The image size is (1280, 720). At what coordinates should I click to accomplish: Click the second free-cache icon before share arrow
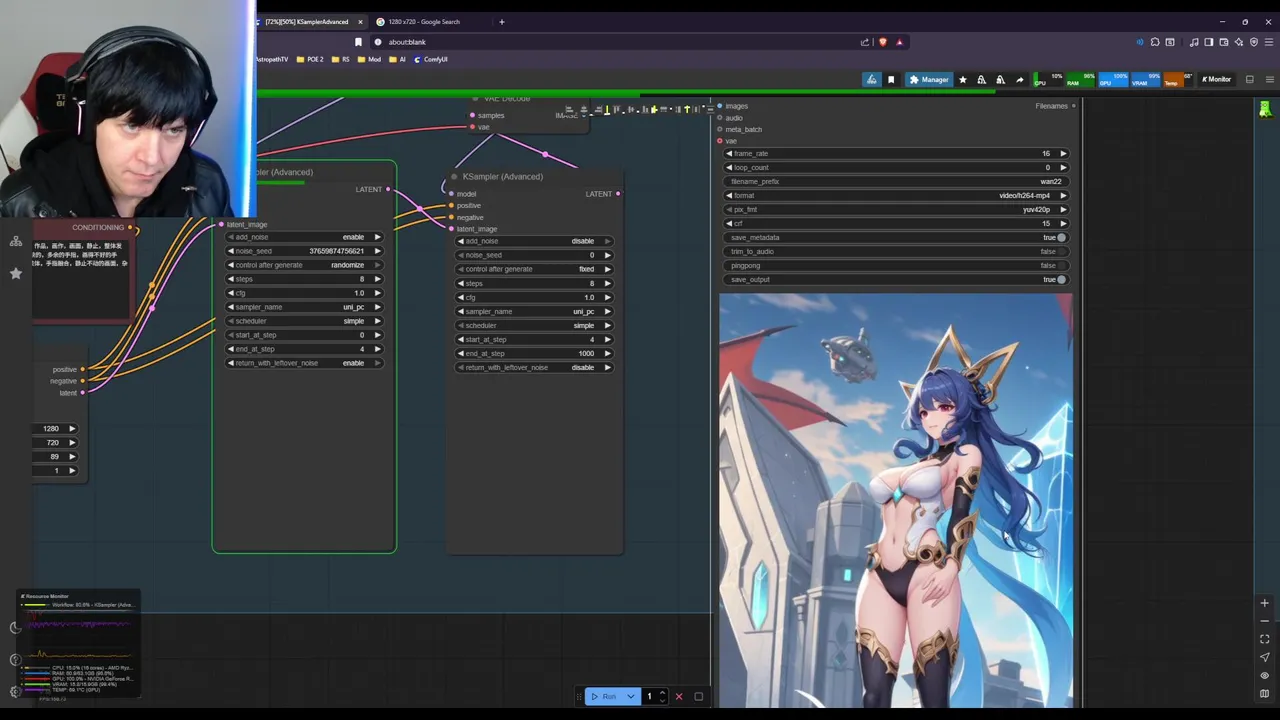click(x=1000, y=80)
